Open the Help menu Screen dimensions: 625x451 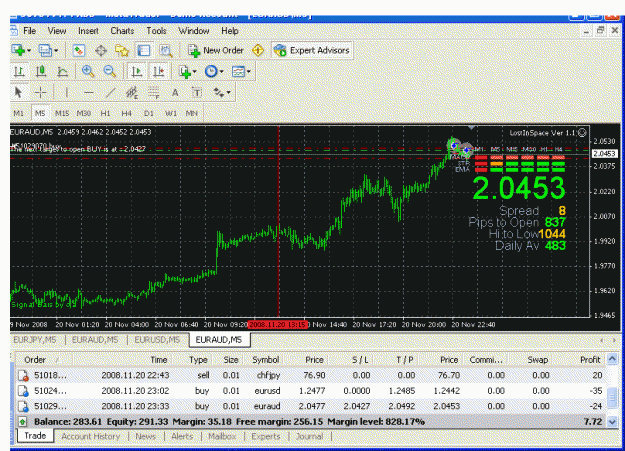point(230,31)
